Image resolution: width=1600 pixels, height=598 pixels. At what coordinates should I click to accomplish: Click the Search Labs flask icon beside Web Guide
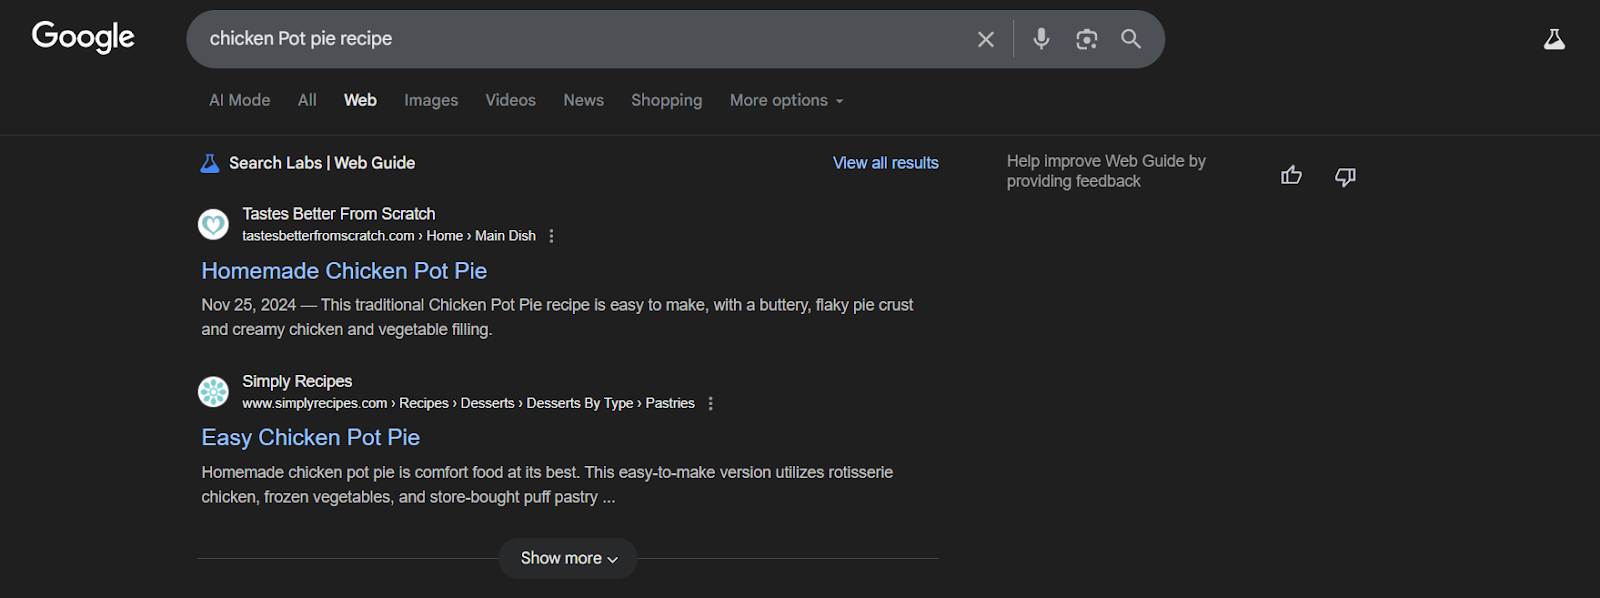tap(210, 163)
